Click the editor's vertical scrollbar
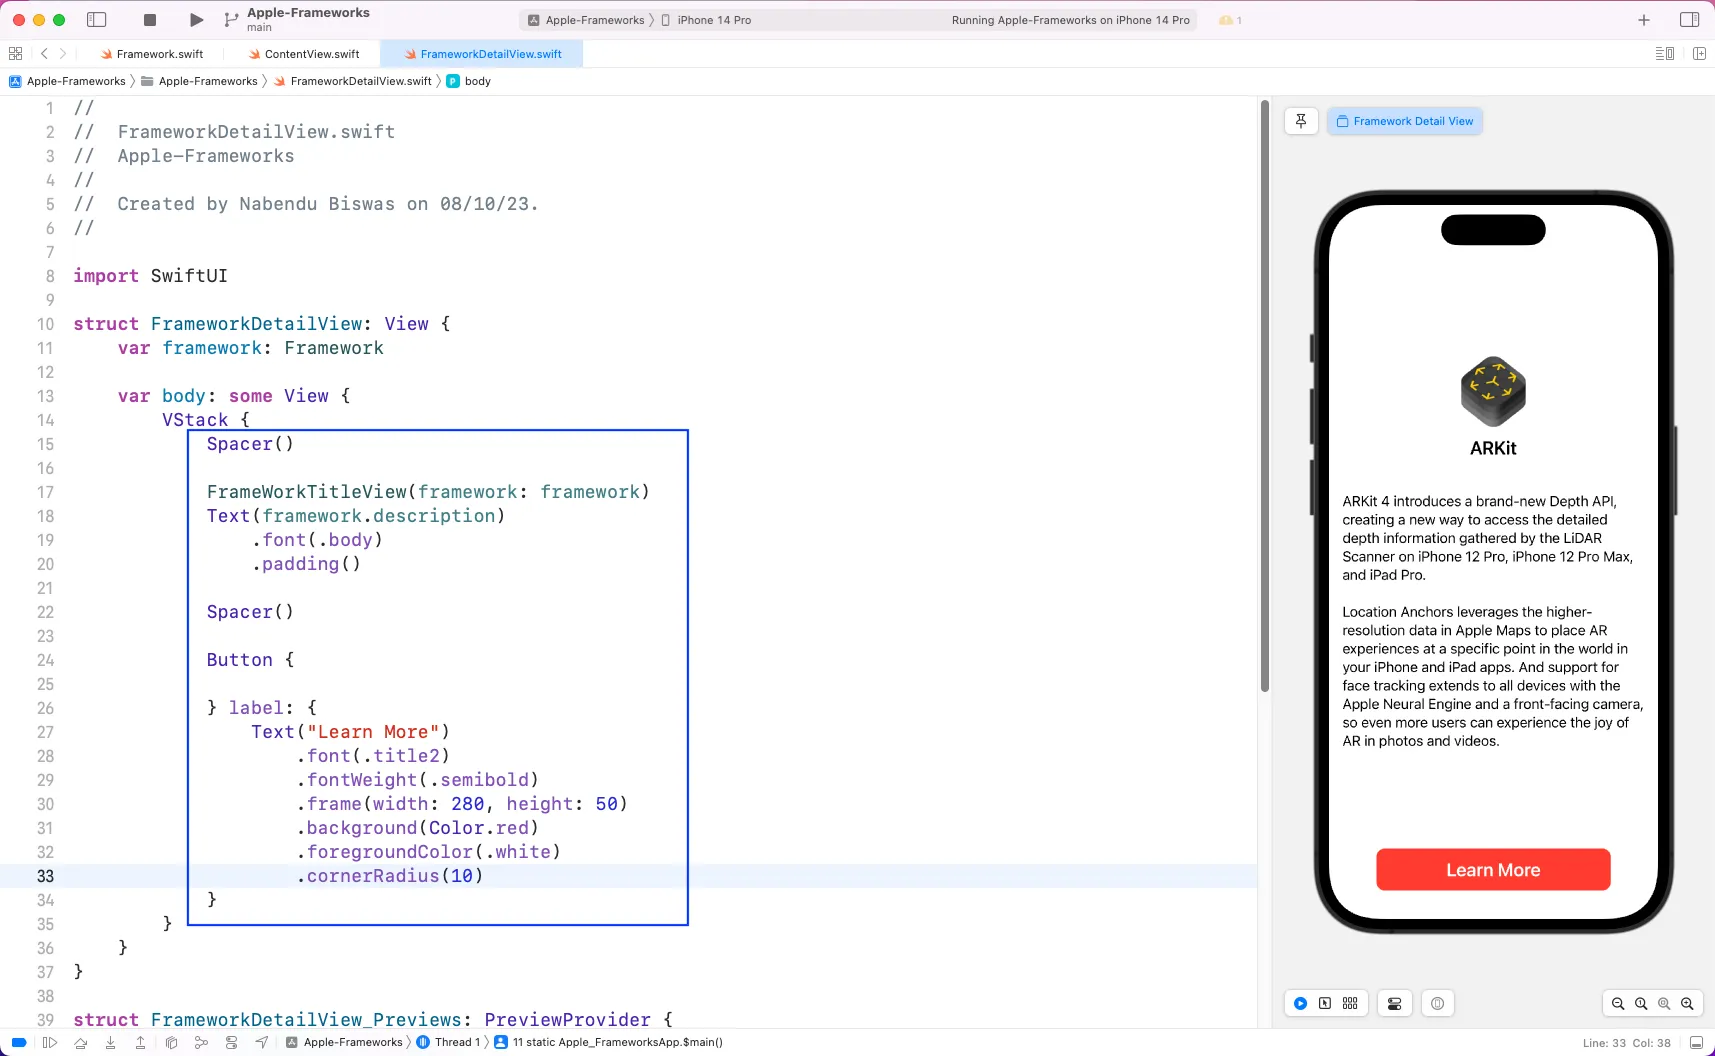 point(1265,396)
